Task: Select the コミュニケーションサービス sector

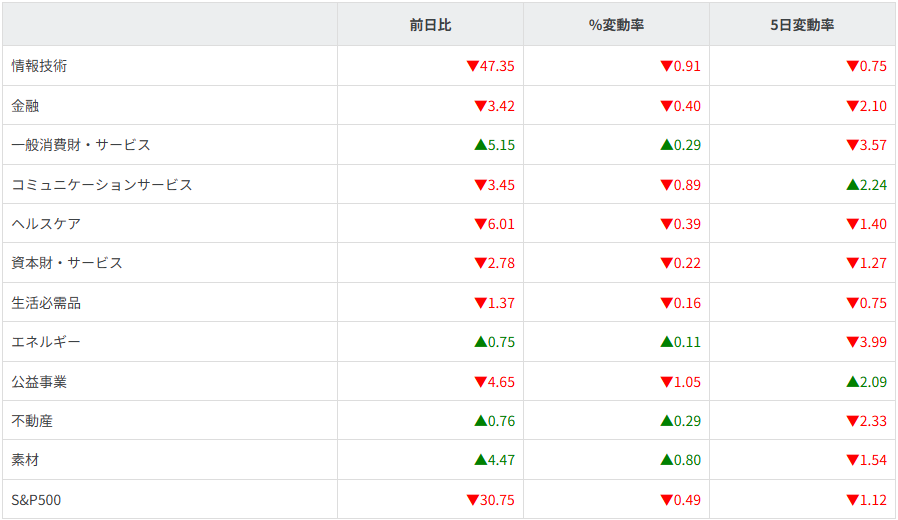Action: [101, 184]
